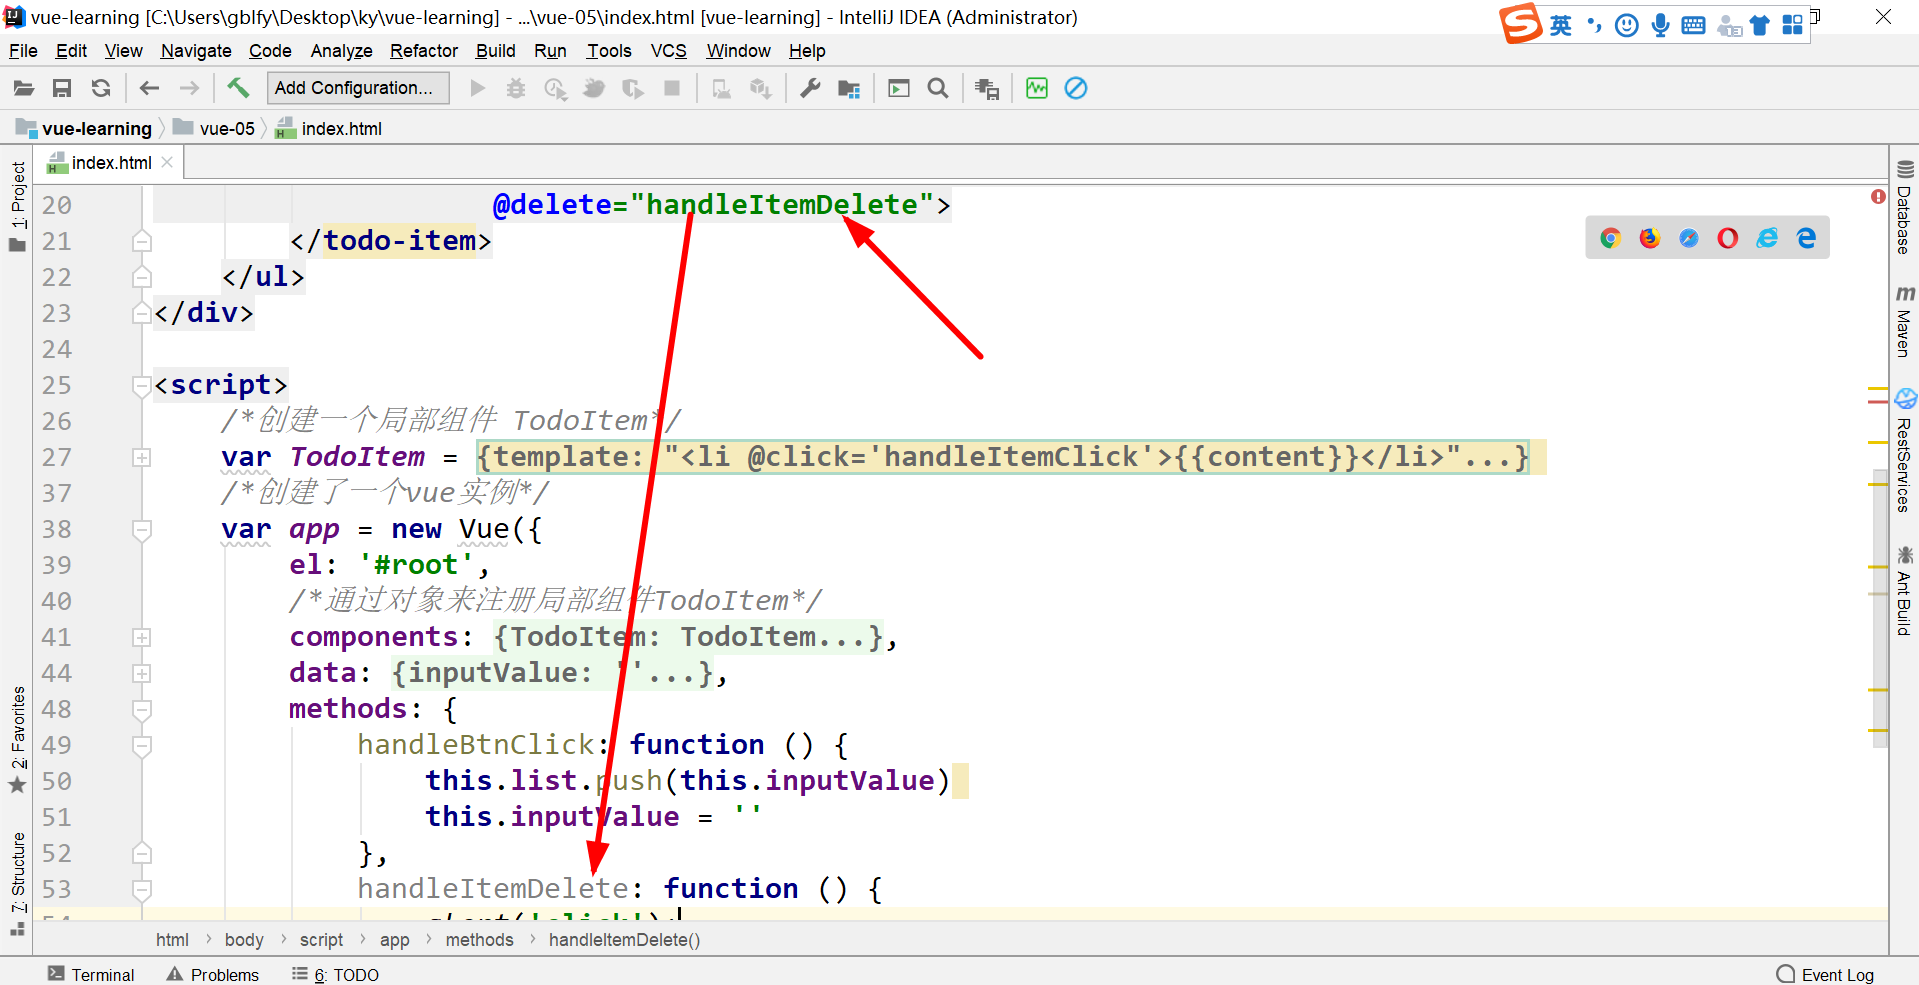Collapse the script tag at line 25
The image size is (1919, 985).
[142, 385]
